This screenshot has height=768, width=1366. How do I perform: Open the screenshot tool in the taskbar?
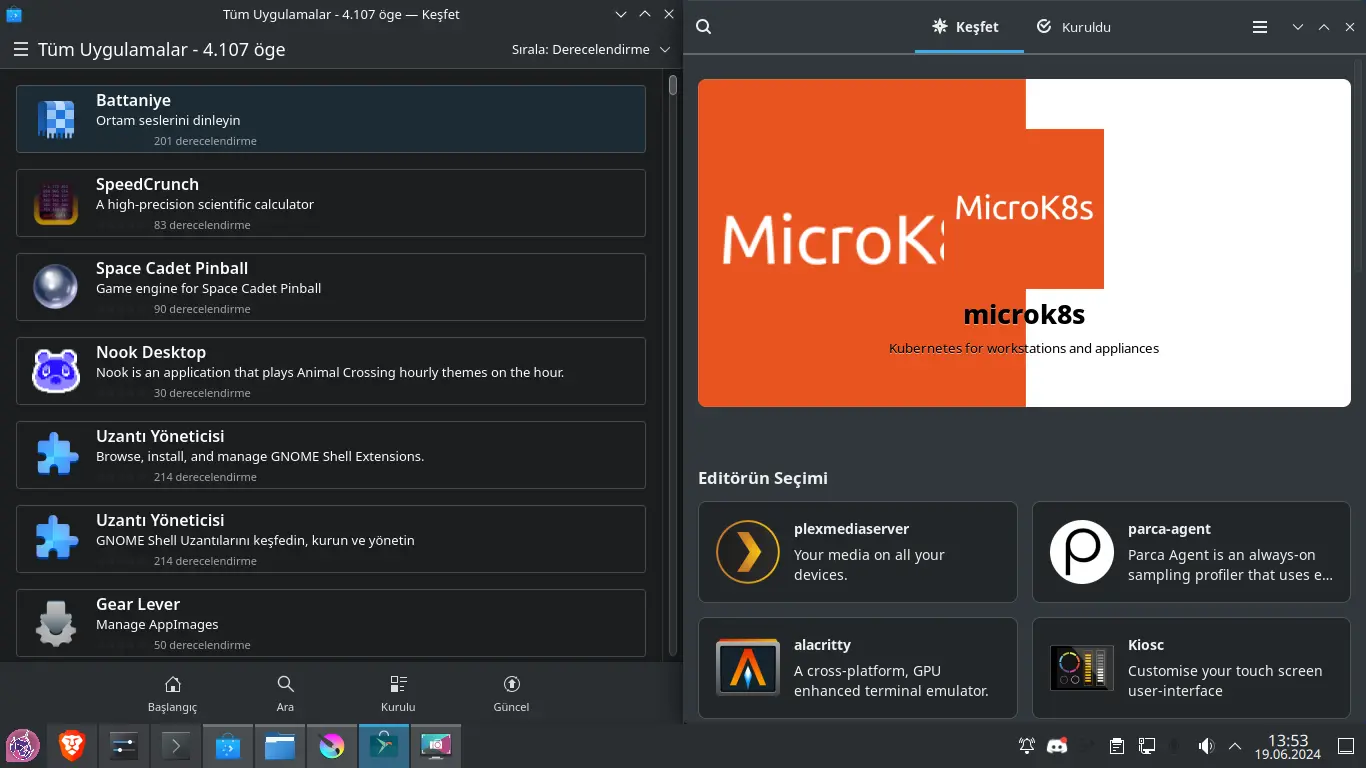coord(436,746)
